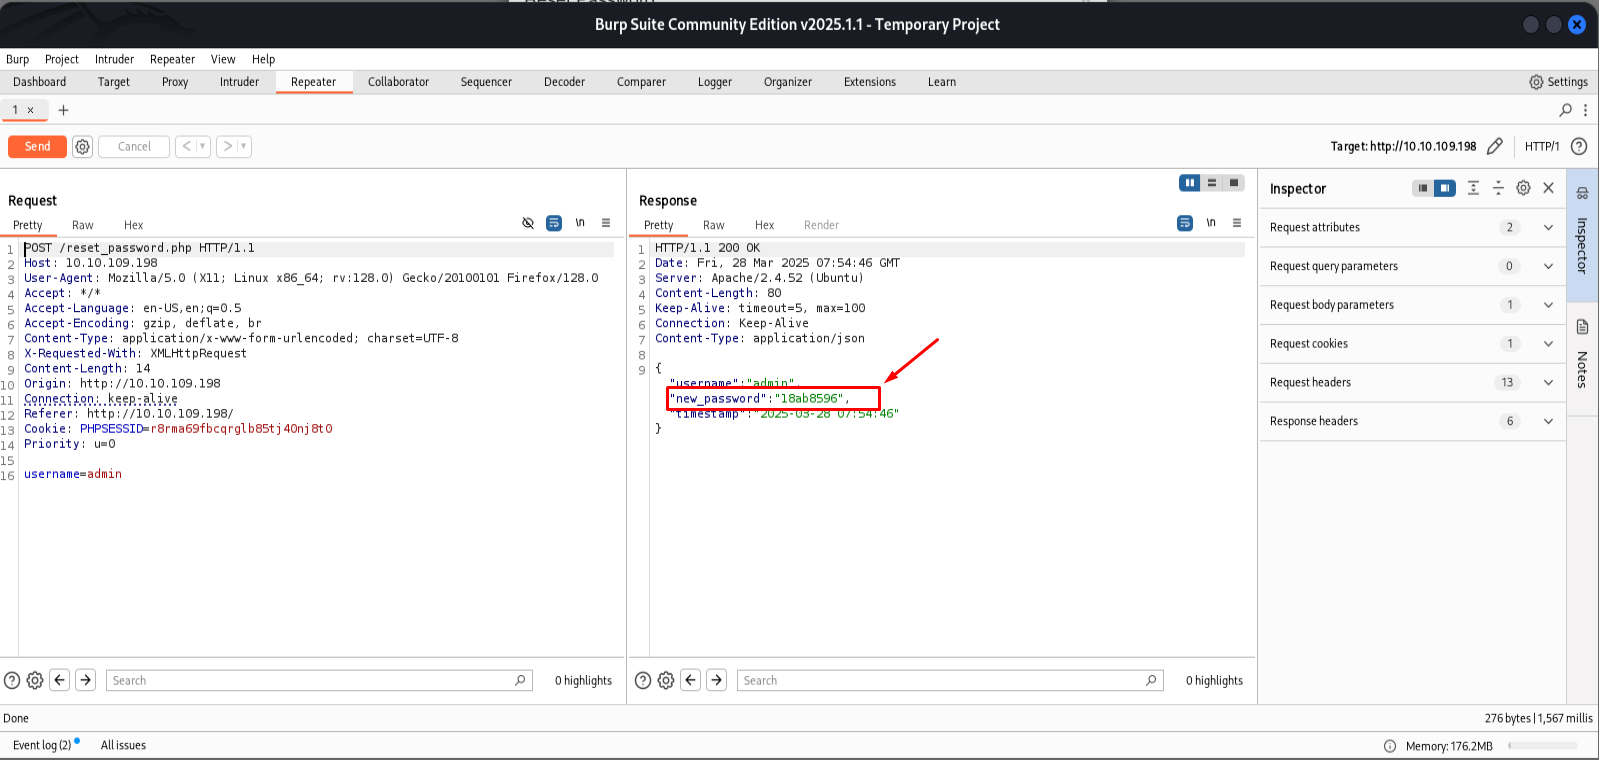Click Inspector glasses icon in side strip
The width and height of the screenshot is (1599, 760).
[x=1582, y=193]
